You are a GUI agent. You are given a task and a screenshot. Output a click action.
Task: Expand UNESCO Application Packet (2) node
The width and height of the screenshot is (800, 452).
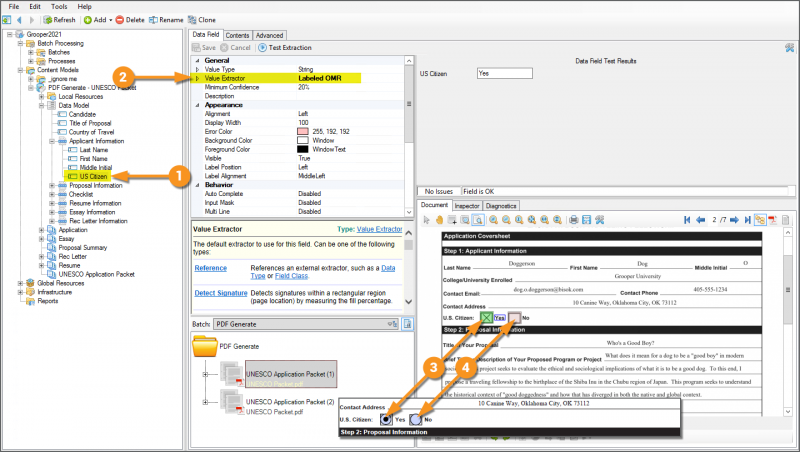pyautogui.click(x=206, y=402)
